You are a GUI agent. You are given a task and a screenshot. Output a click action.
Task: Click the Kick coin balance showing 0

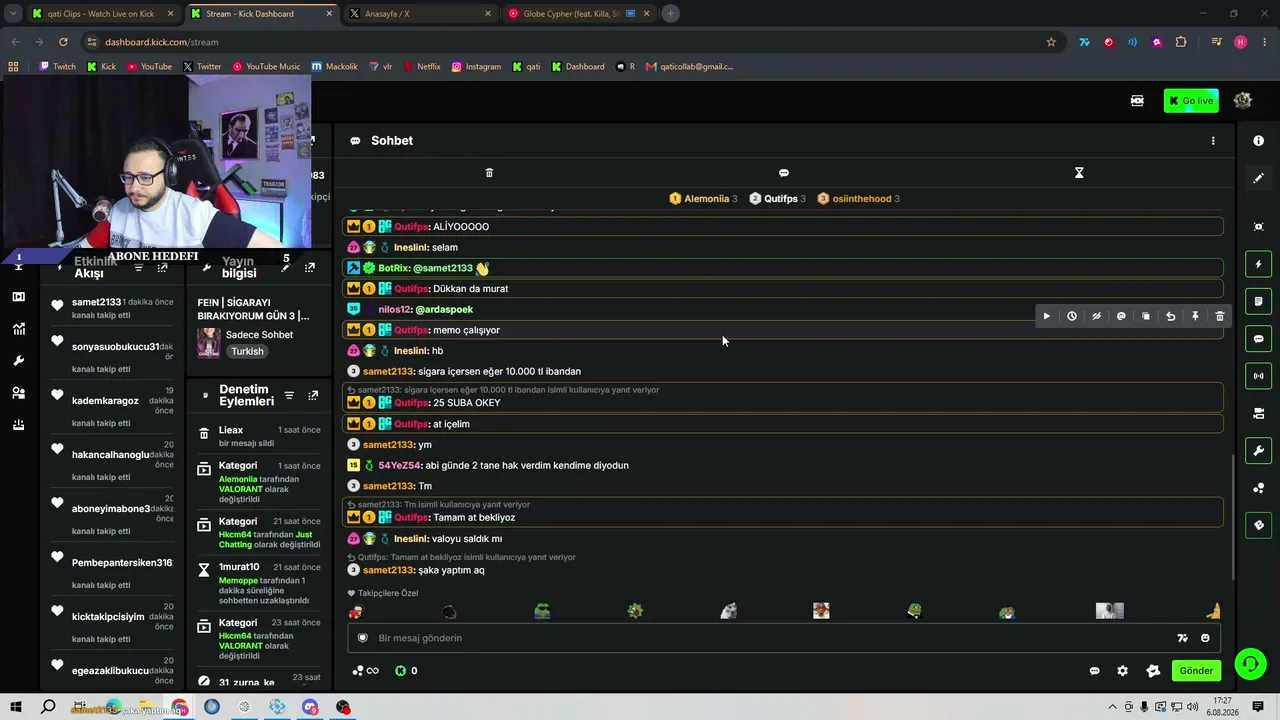[406, 671]
